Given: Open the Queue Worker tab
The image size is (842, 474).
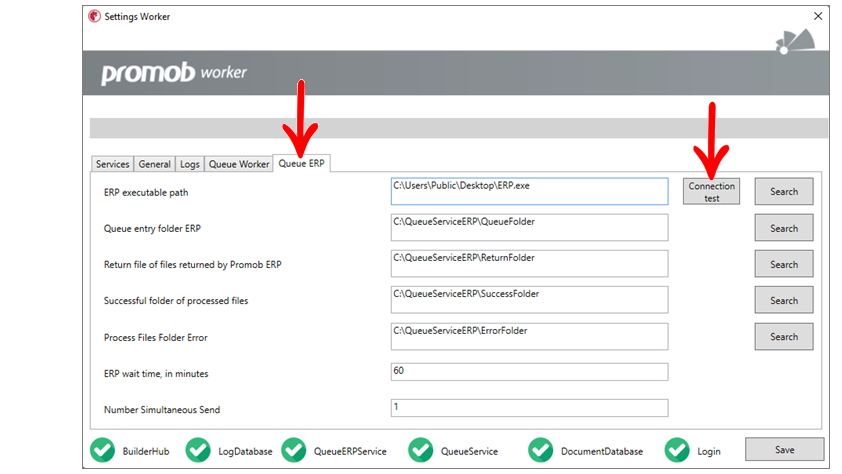Looking at the screenshot, I should point(238,164).
